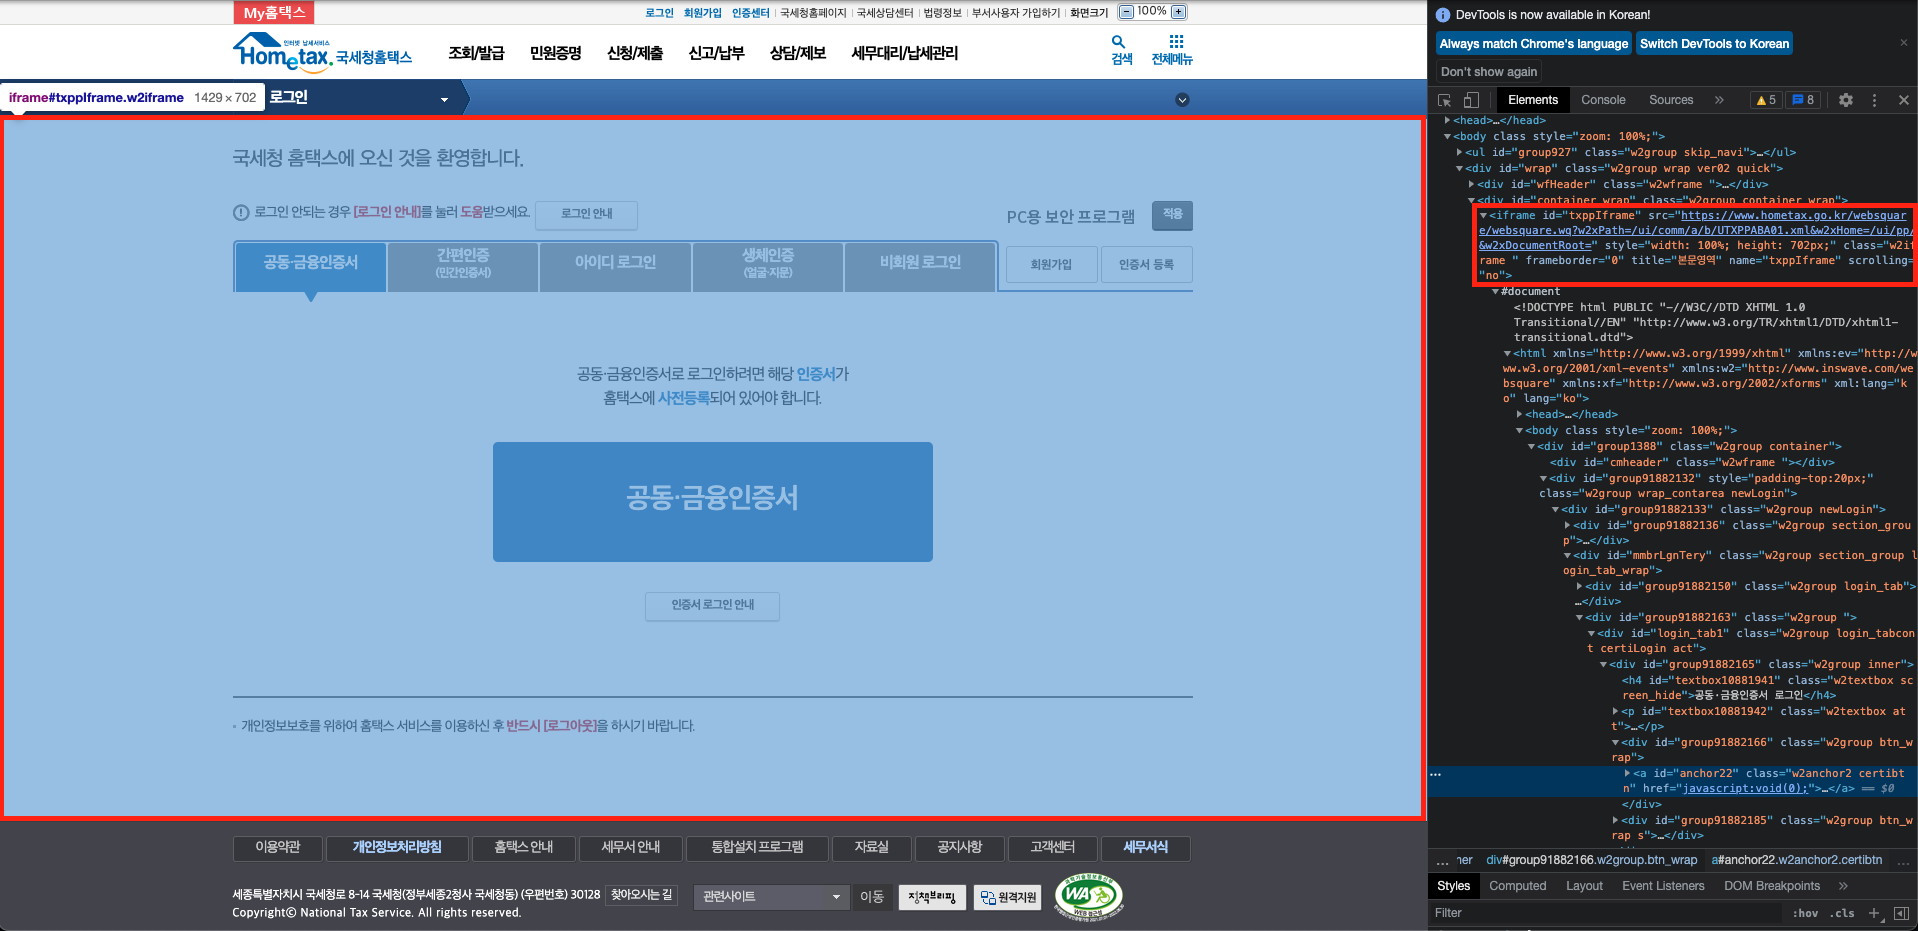
Task: Click the round down-arrow in the blue bar
Action: click(x=1182, y=100)
